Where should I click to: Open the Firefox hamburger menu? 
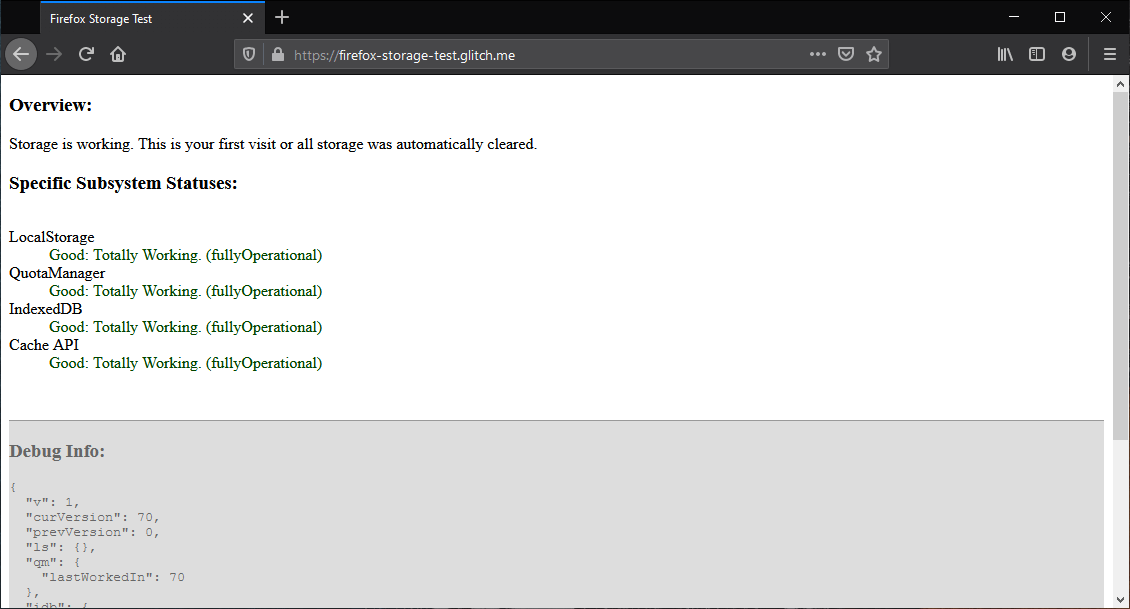1110,55
